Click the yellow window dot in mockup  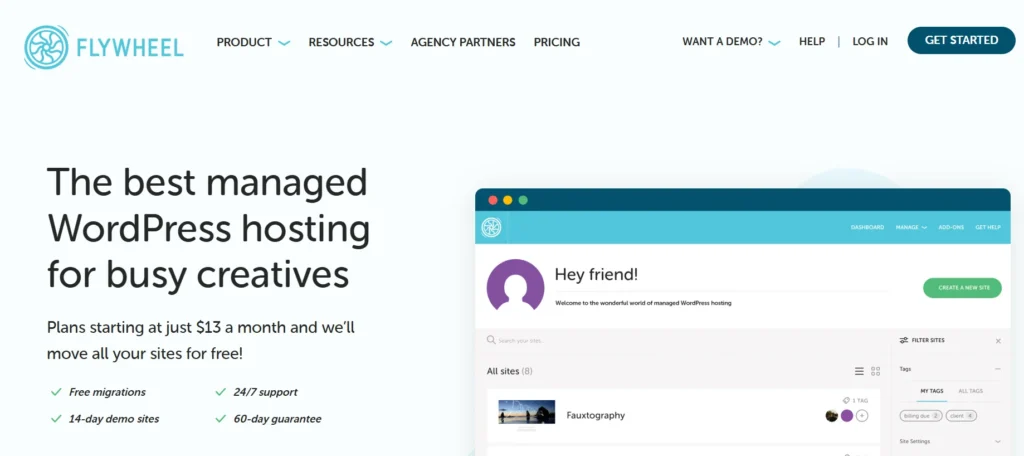coord(507,200)
